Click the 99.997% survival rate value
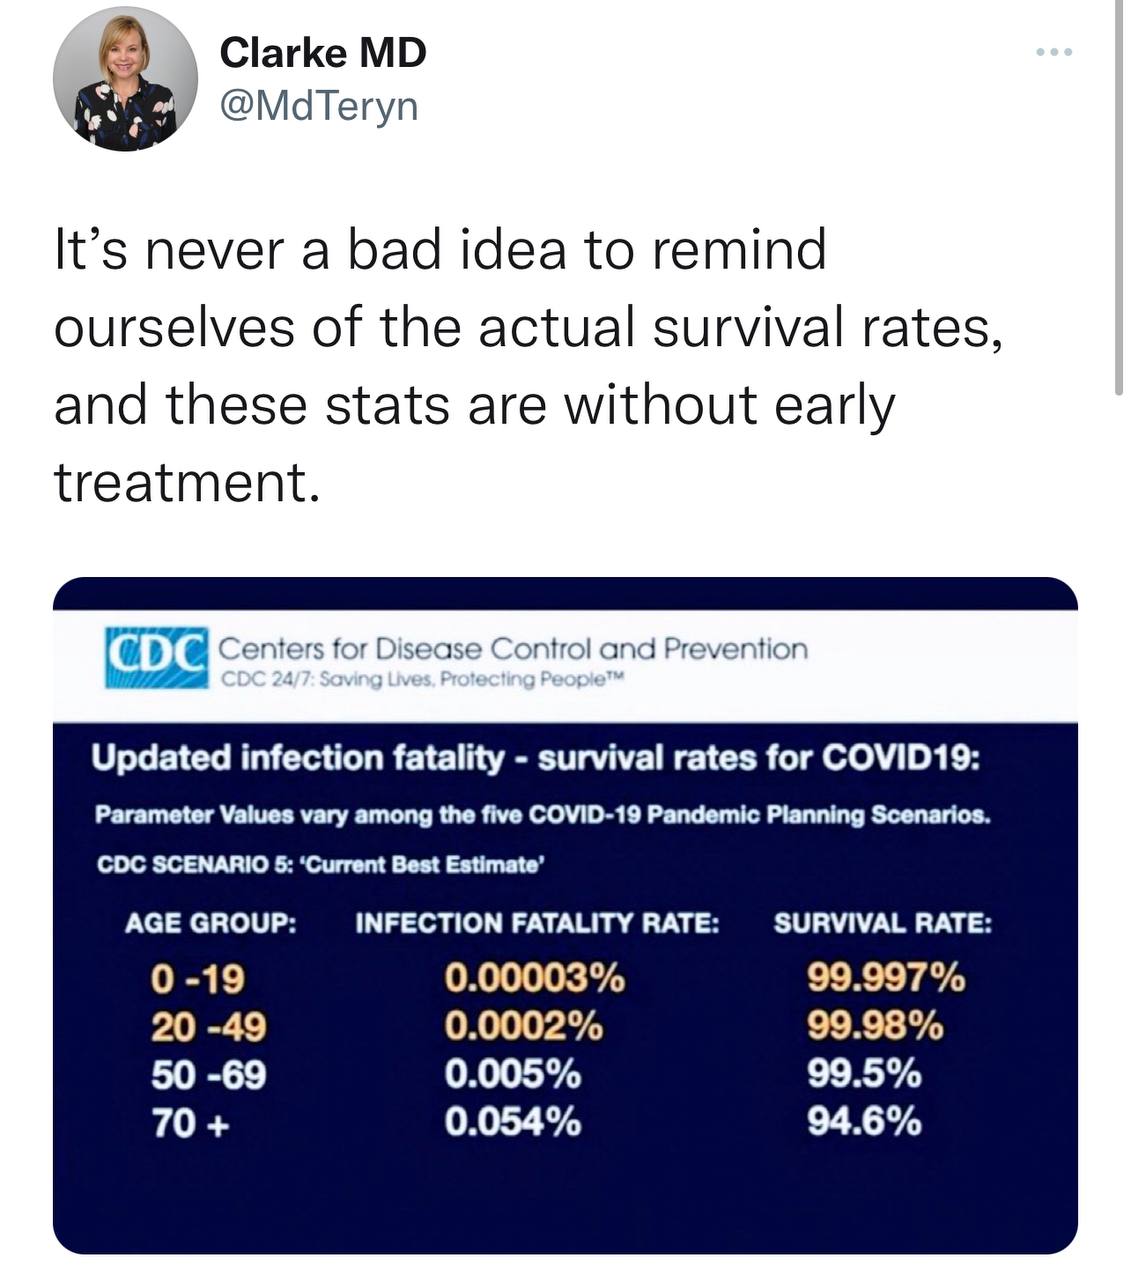The width and height of the screenshot is (1131, 1280). [x=886, y=977]
